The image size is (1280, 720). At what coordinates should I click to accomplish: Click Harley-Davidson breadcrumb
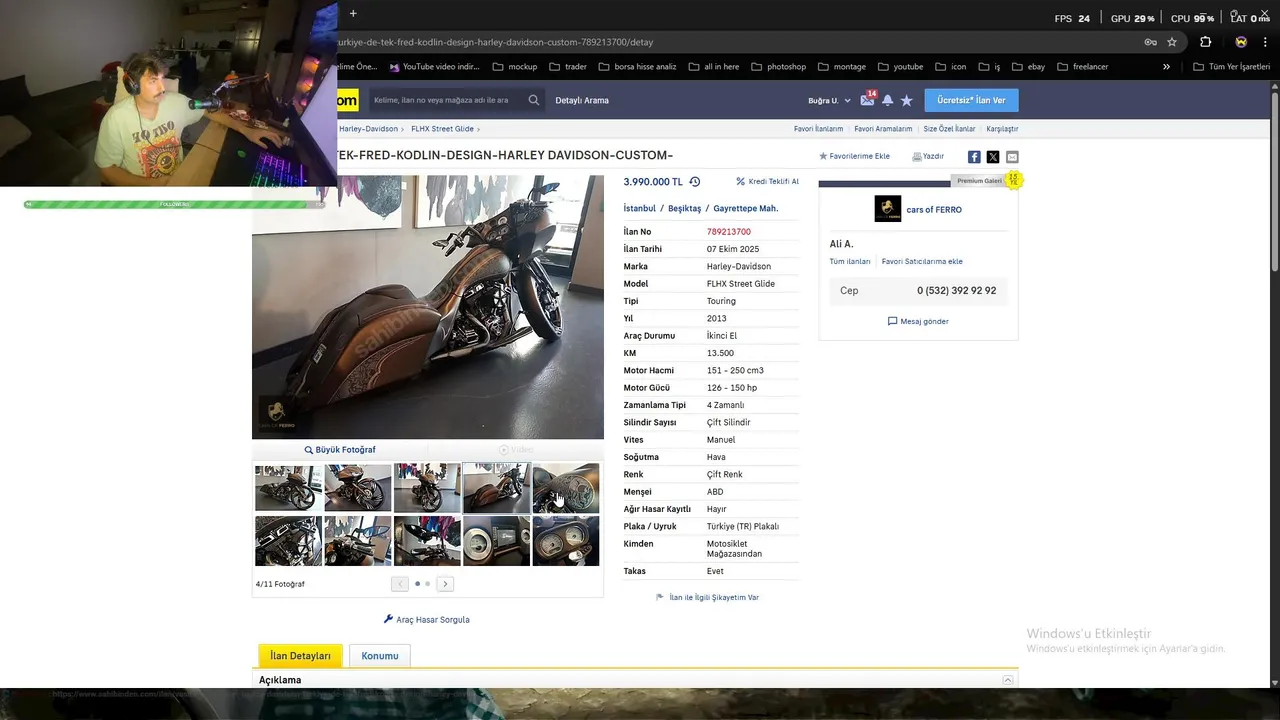368,129
